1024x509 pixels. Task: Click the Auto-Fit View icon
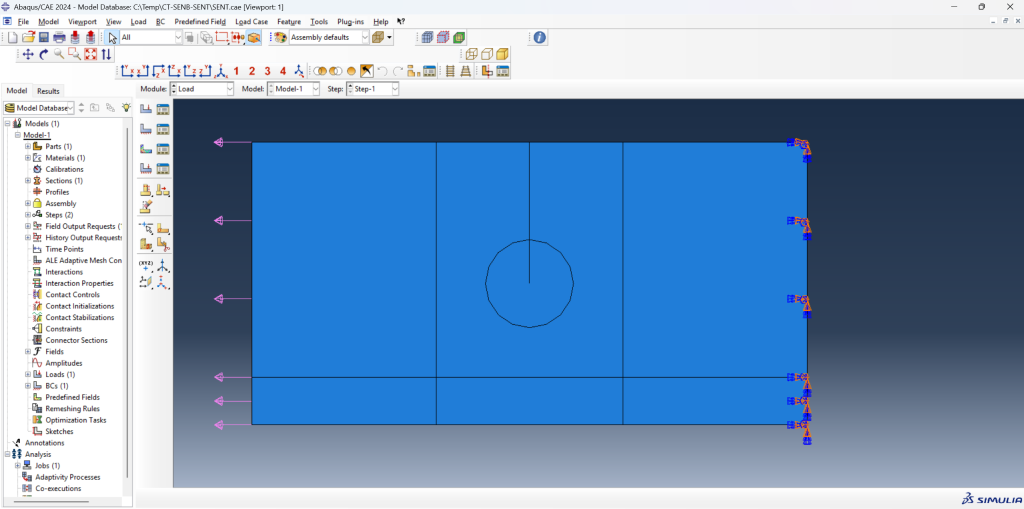90,54
